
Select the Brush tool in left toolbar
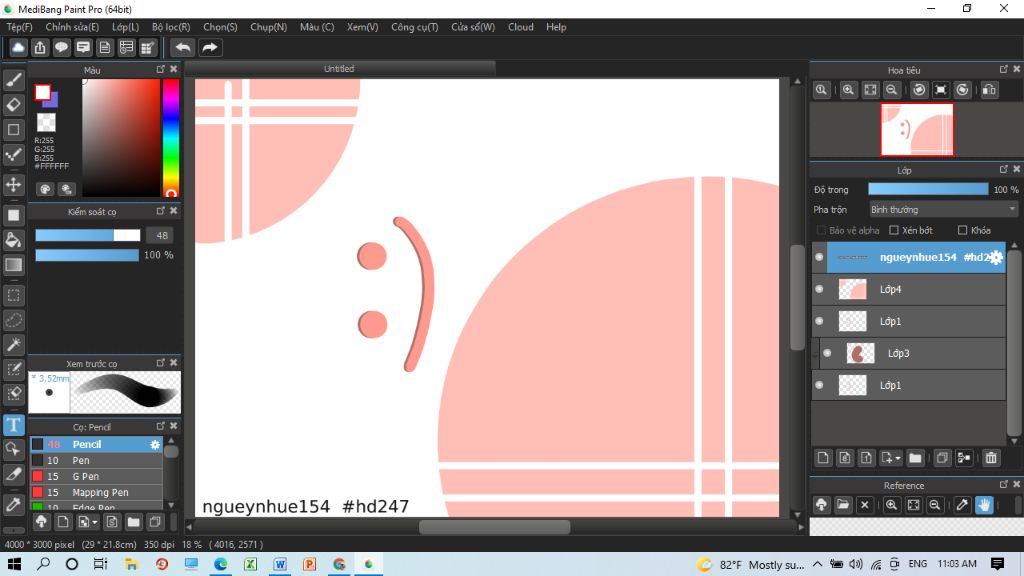point(14,80)
